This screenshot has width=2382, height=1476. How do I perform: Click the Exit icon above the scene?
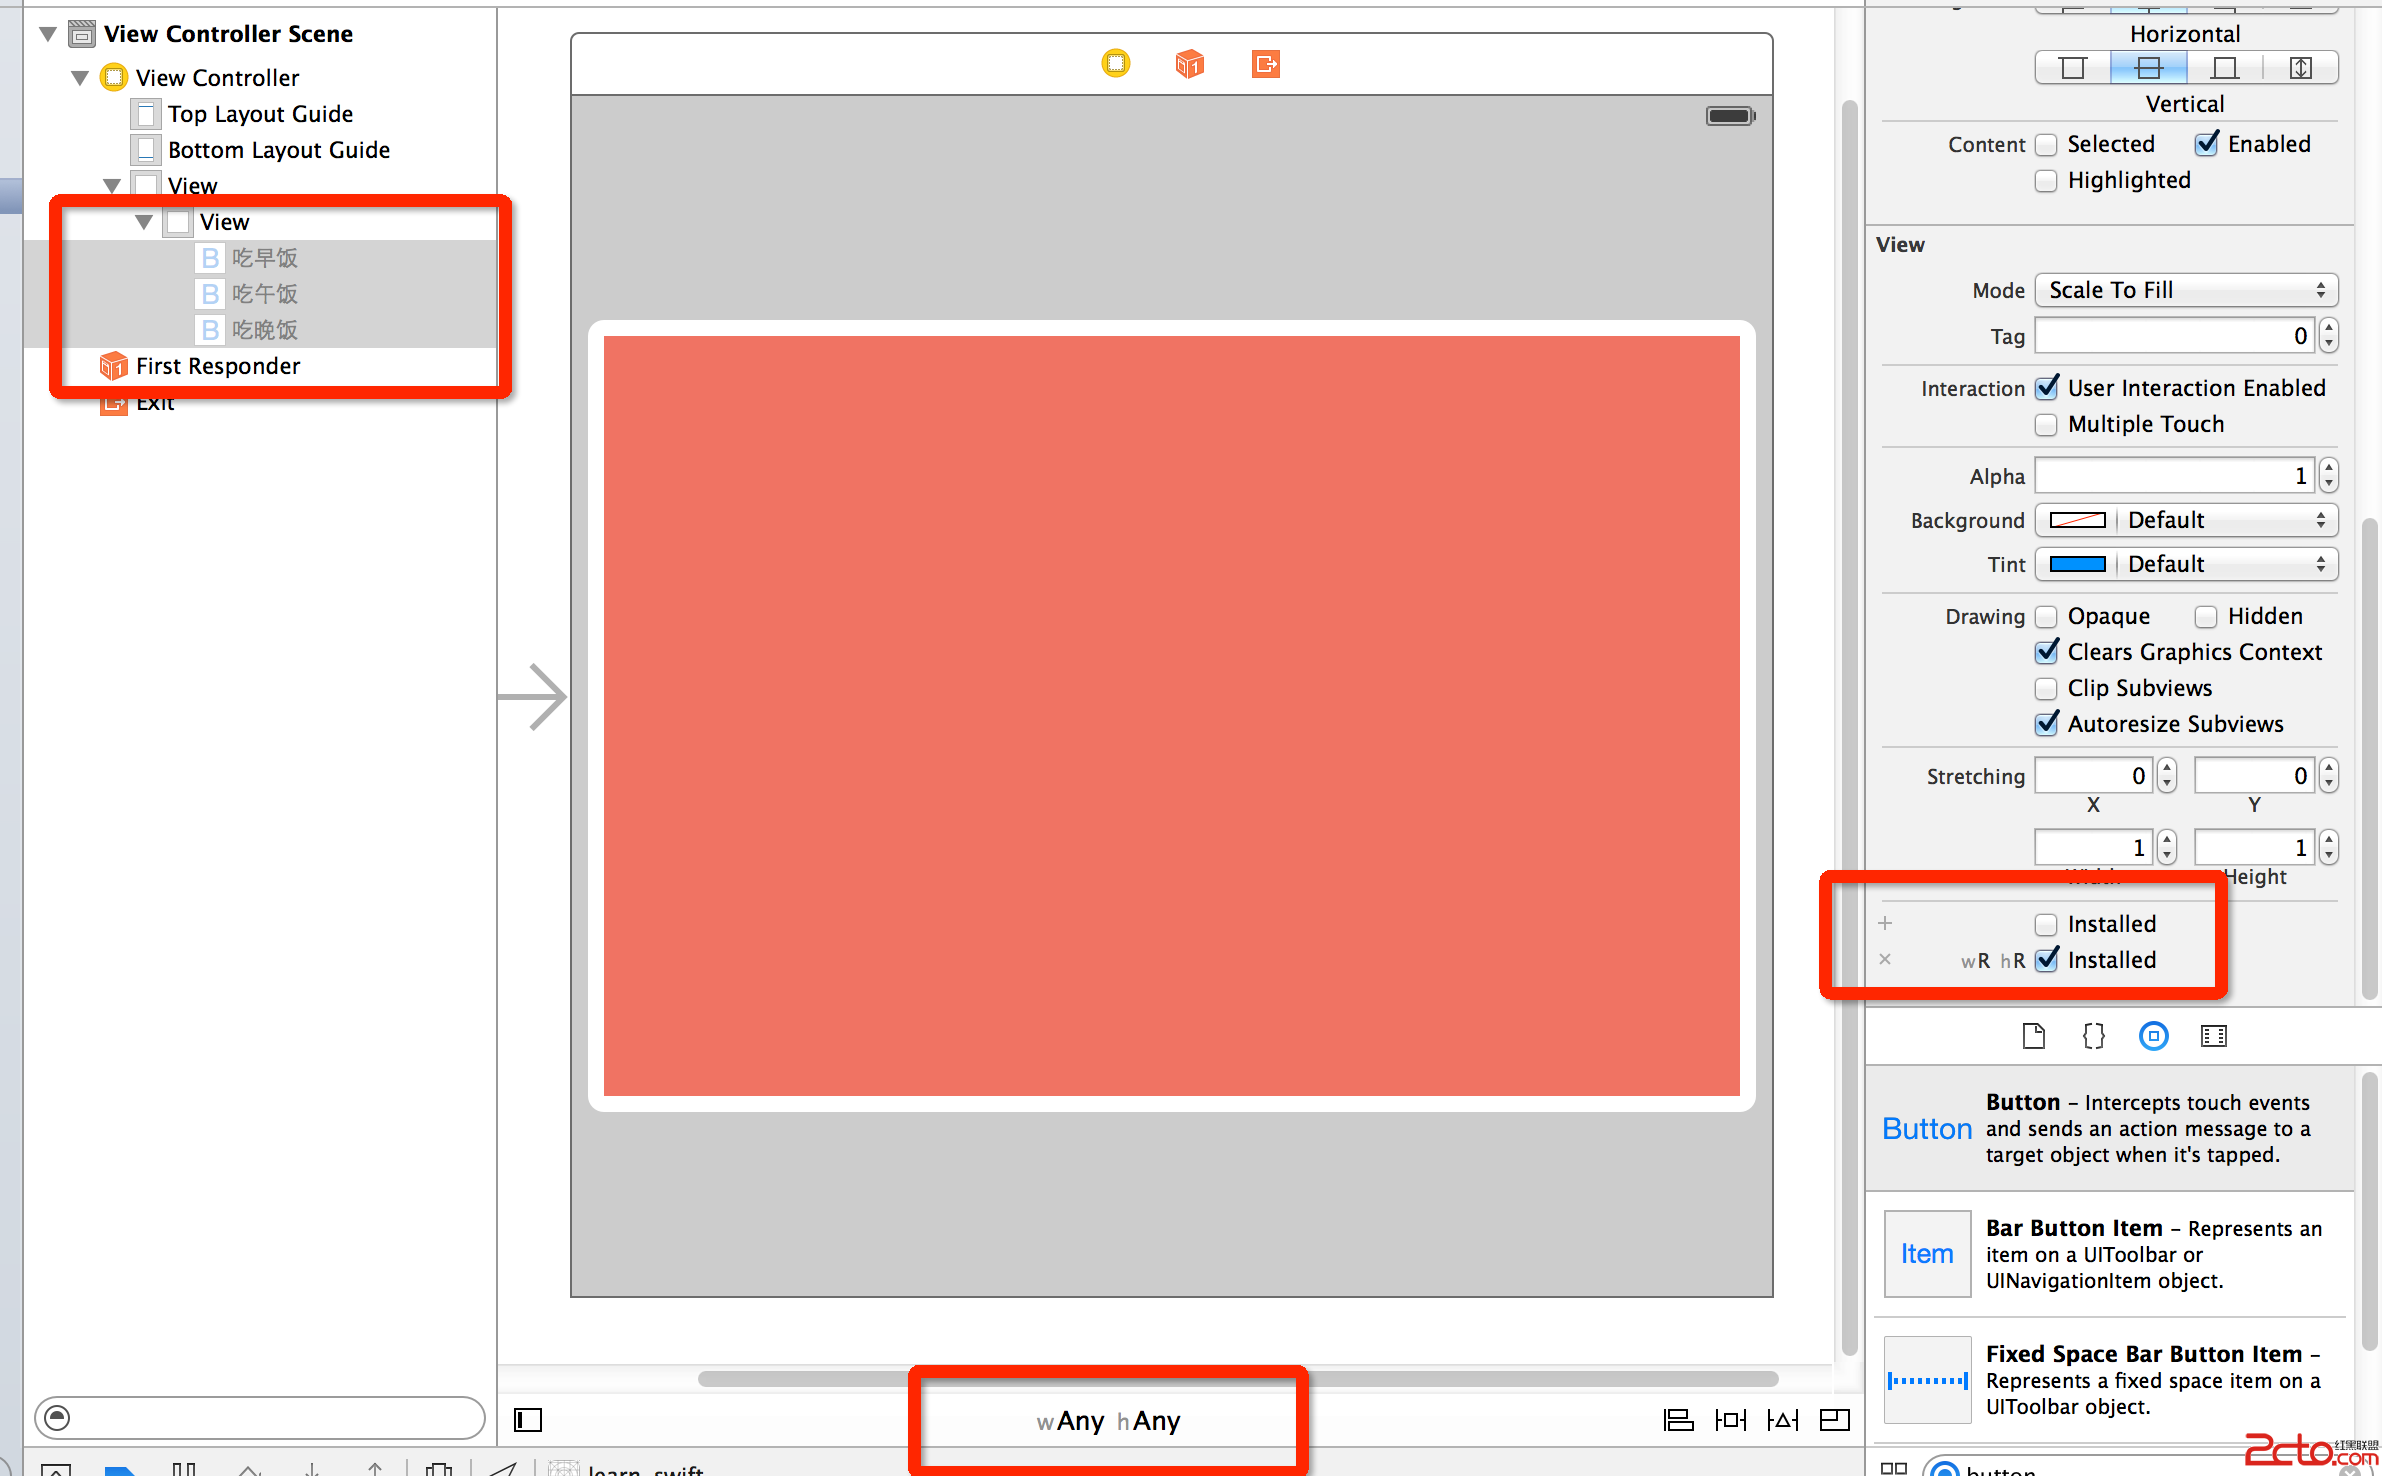click(1265, 64)
